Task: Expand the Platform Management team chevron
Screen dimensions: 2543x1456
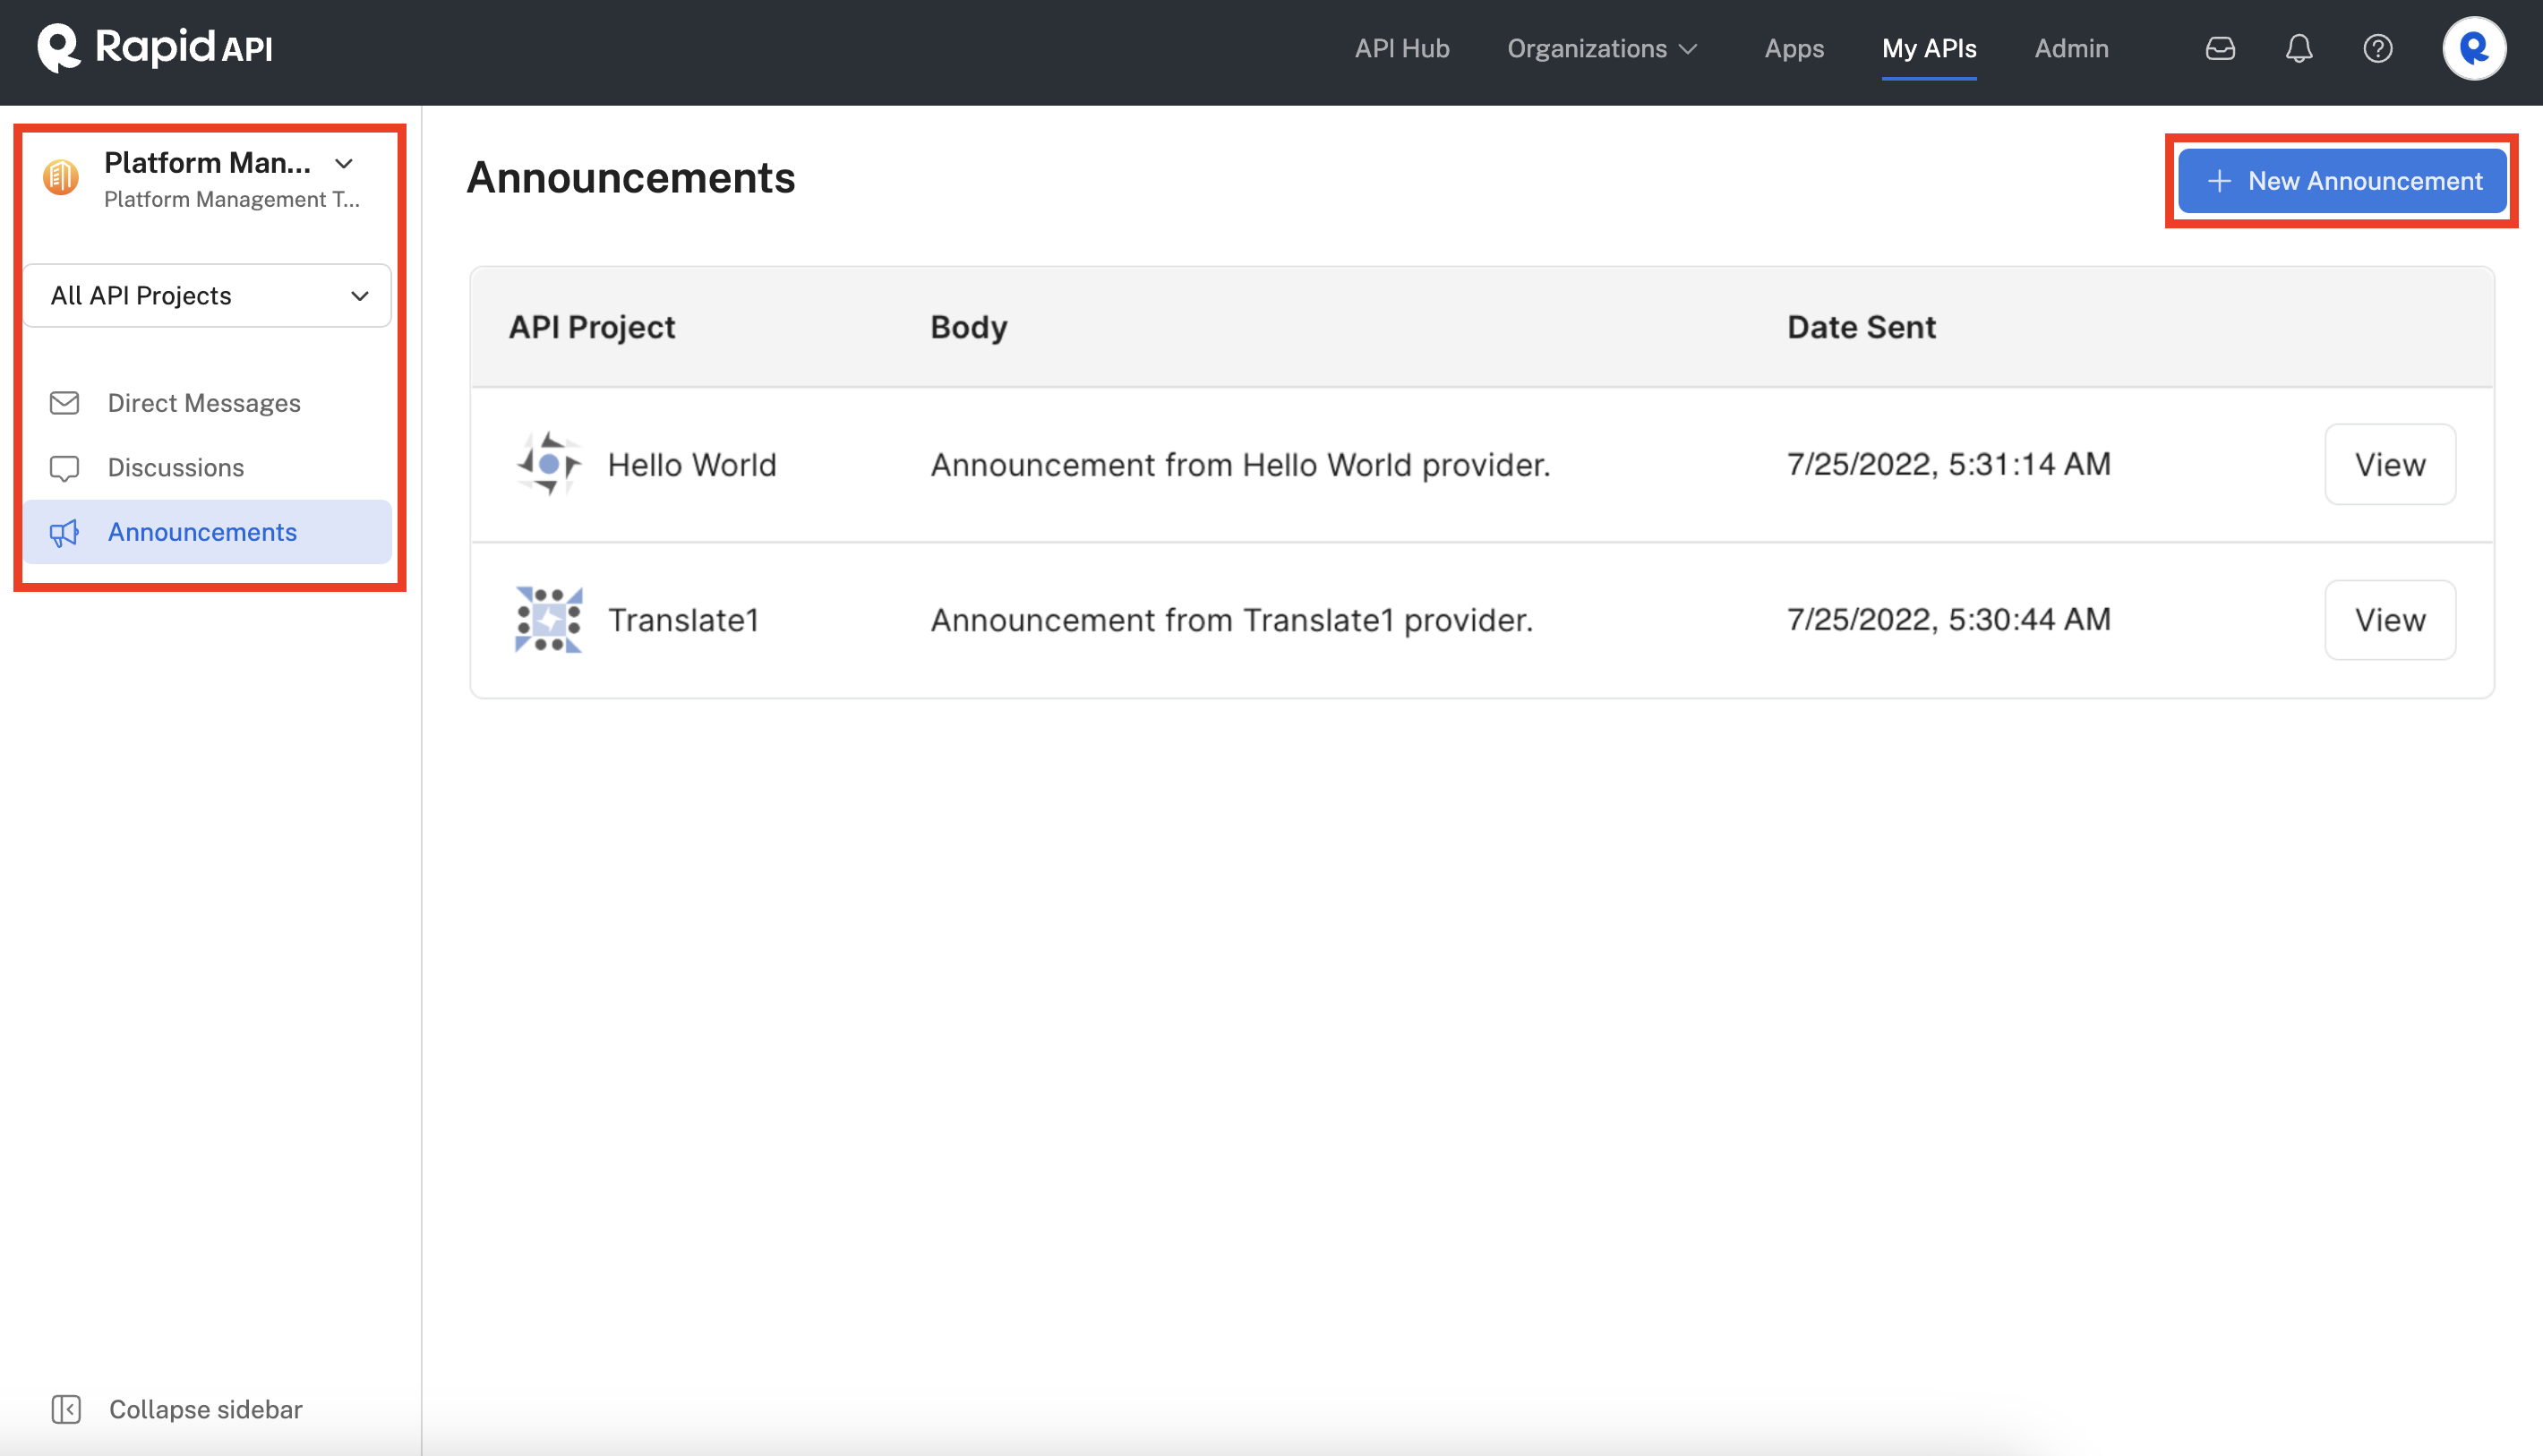Action: tap(344, 163)
